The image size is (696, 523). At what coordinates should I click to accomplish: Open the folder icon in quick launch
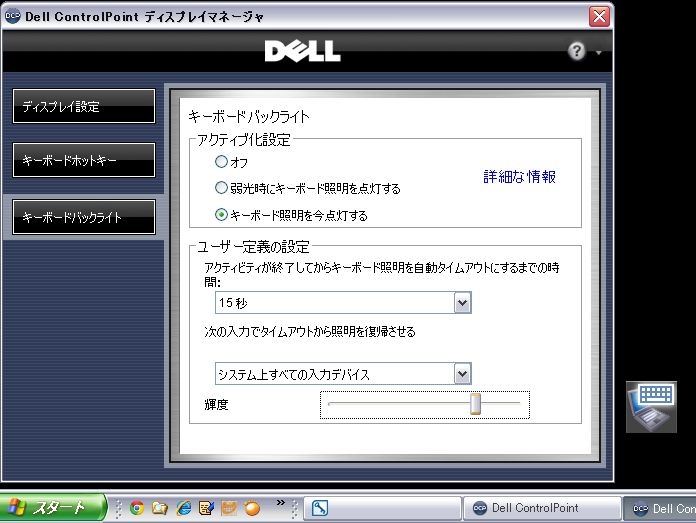point(160,507)
